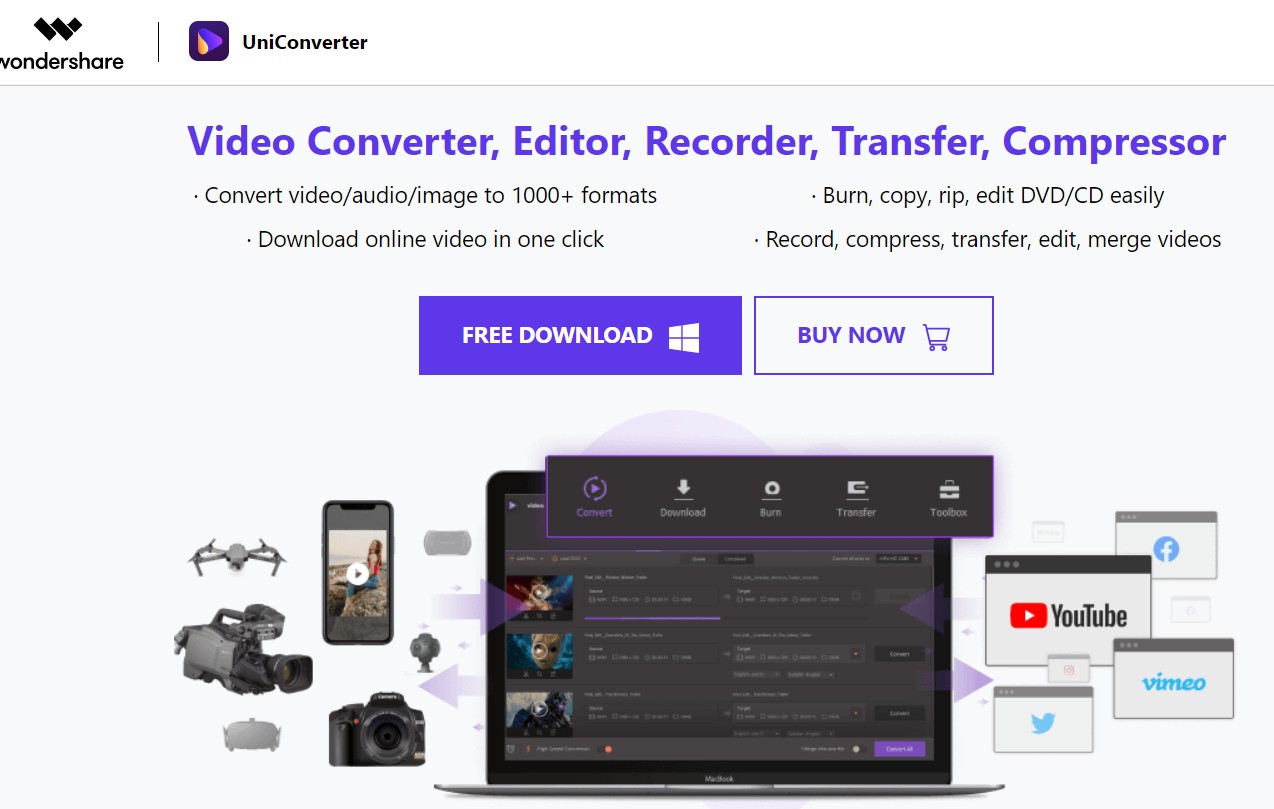Viewport: 1274px width, 809px height.
Task: Switch to the left conversion list tab
Action: 698,559
